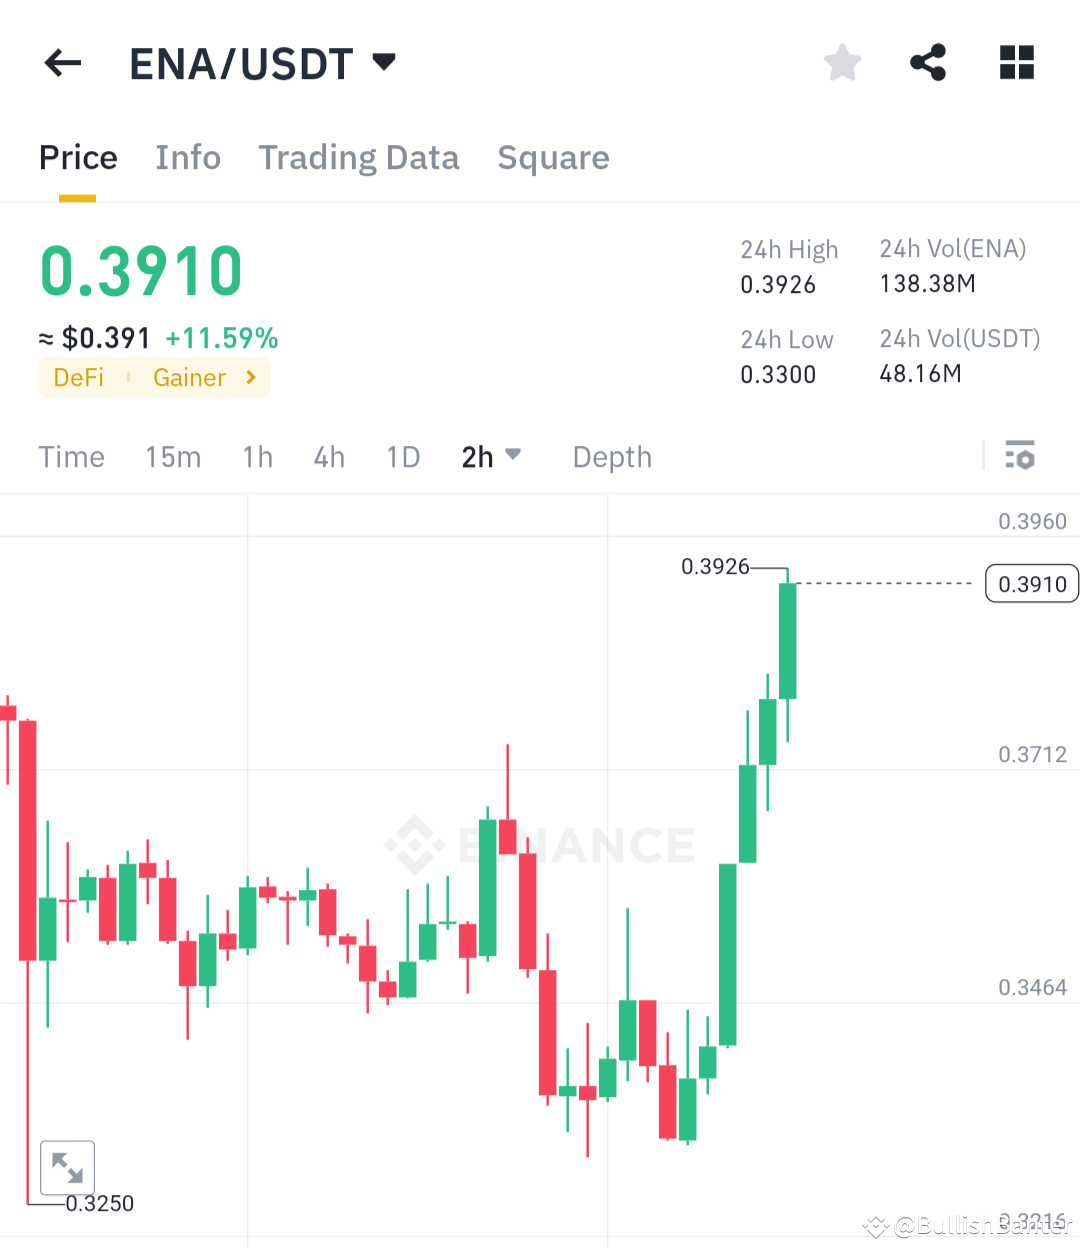Open the Square tab
Screen dimensions: 1080x1248
pos(553,158)
